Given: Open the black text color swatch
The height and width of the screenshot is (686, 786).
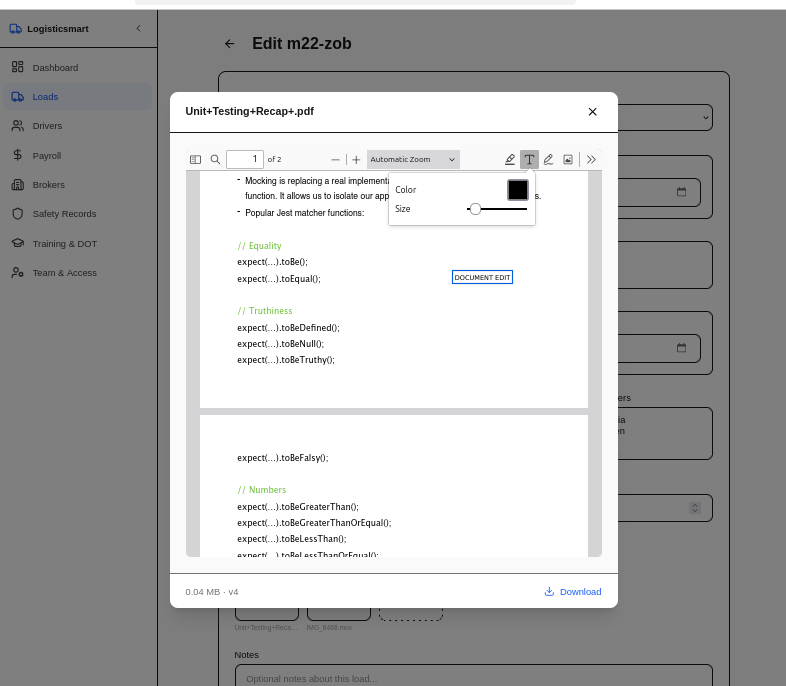Looking at the screenshot, I should (x=517, y=190).
